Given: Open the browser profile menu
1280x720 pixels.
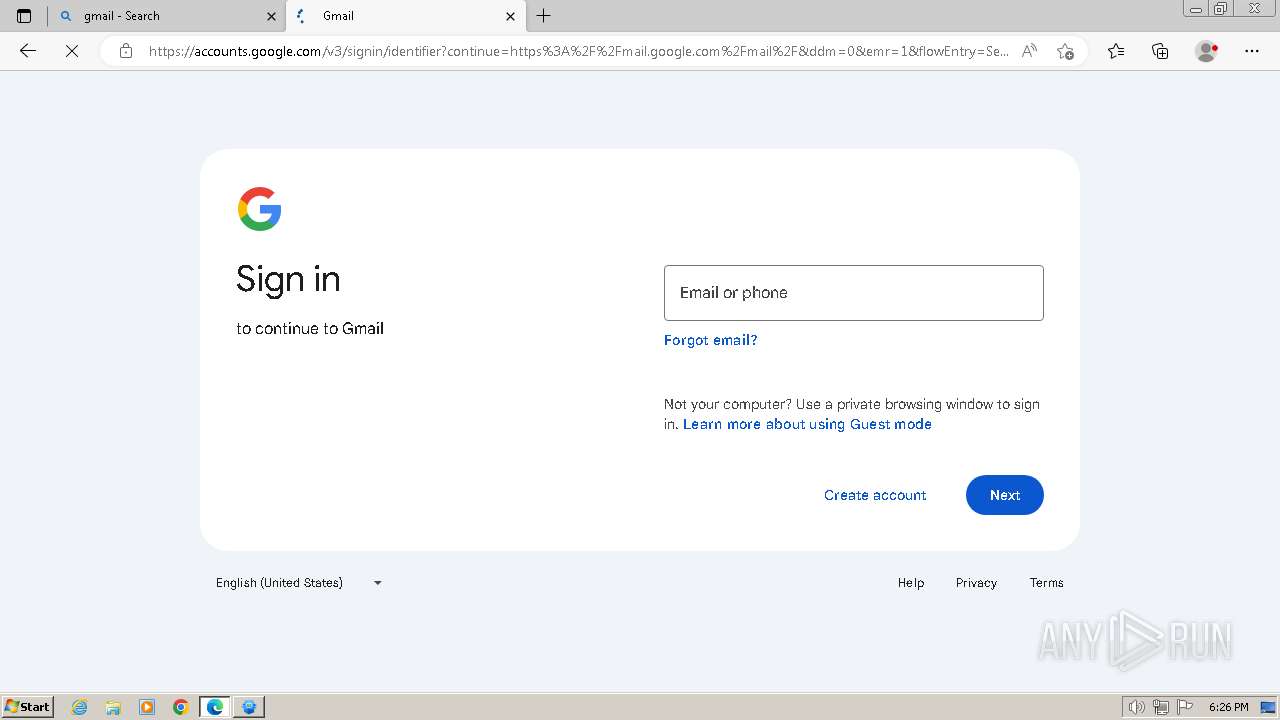Looking at the screenshot, I should 1207,51.
